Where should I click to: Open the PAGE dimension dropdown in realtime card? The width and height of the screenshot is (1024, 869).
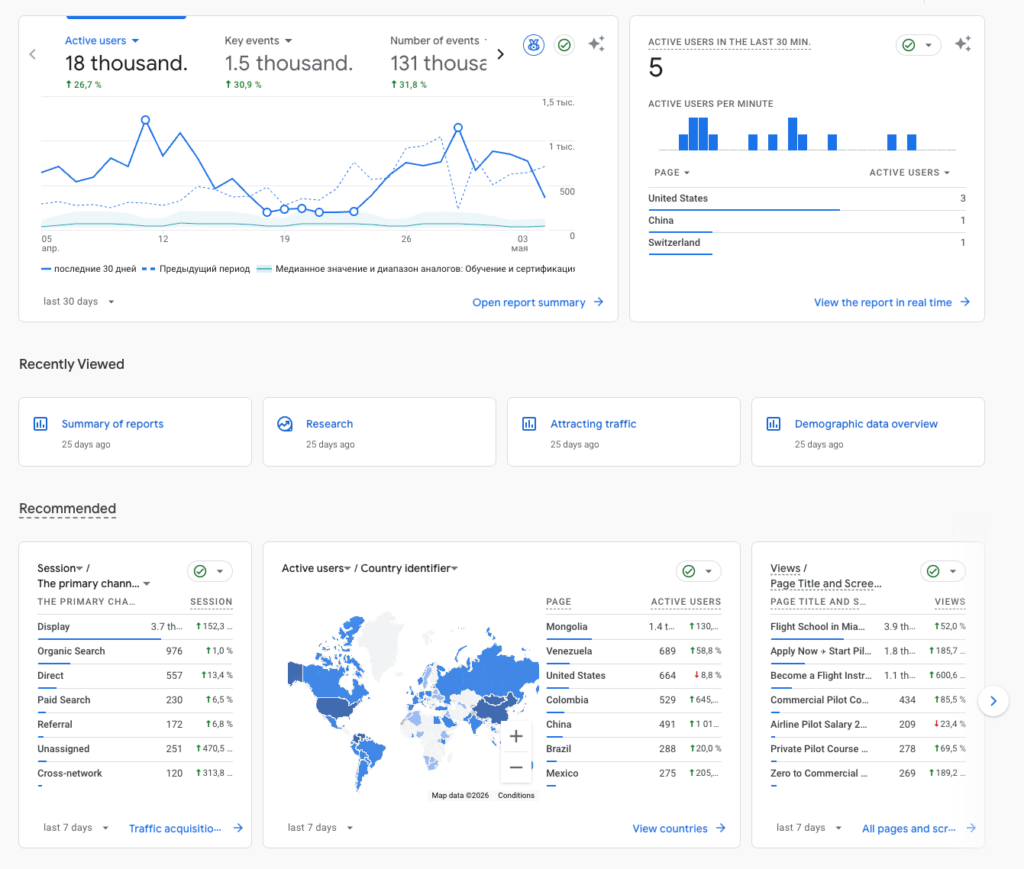coord(672,172)
